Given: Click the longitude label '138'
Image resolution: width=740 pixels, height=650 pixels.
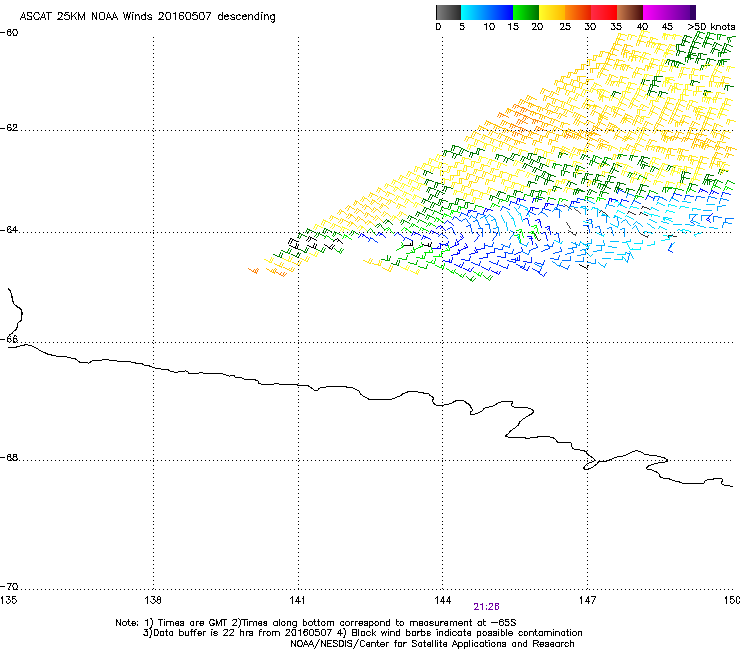Looking at the screenshot, I should coord(153,600).
